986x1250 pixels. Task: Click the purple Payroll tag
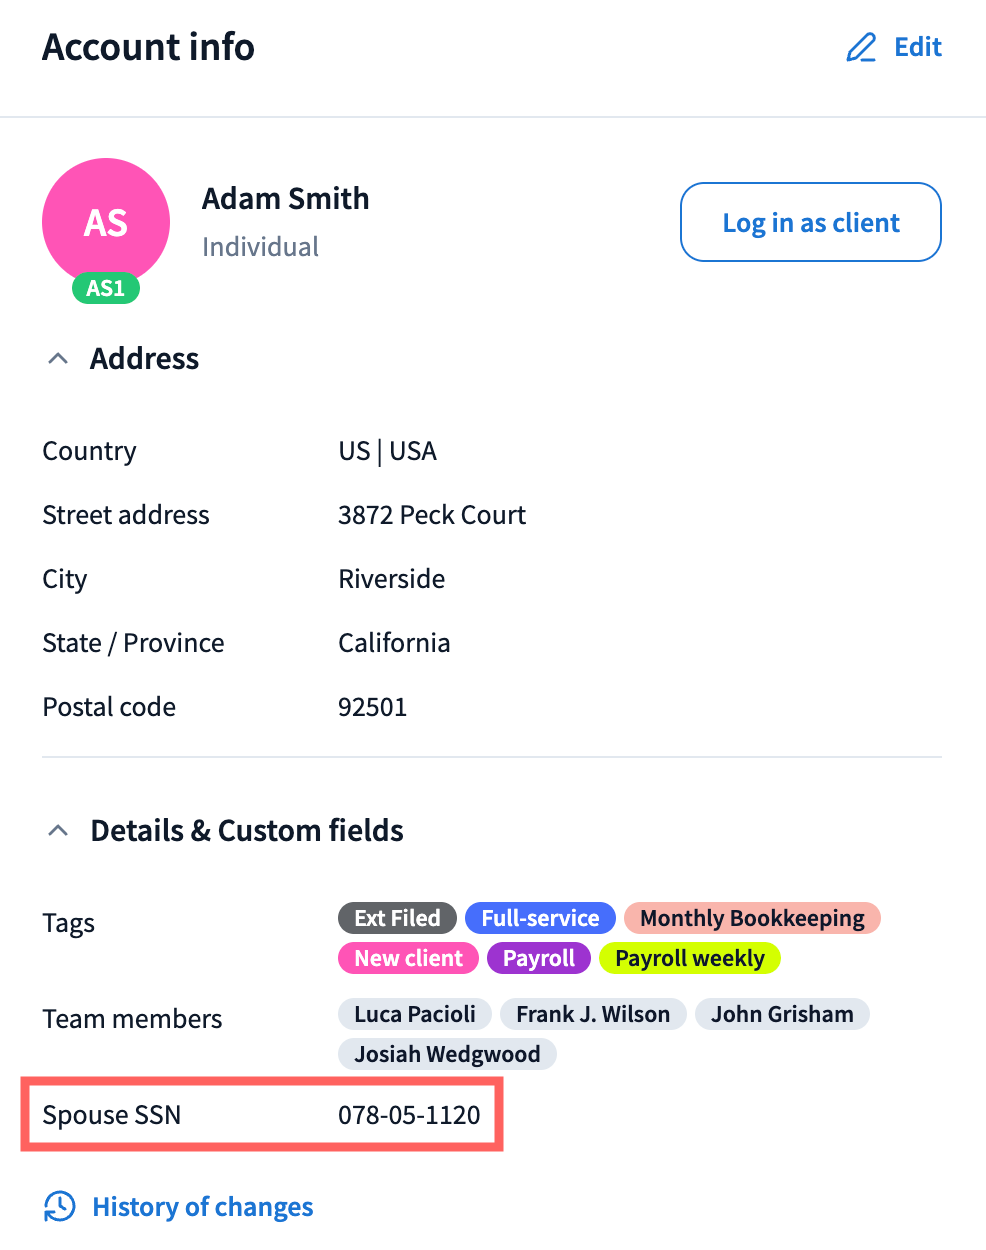pyautogui.click(x=539, y=958)
